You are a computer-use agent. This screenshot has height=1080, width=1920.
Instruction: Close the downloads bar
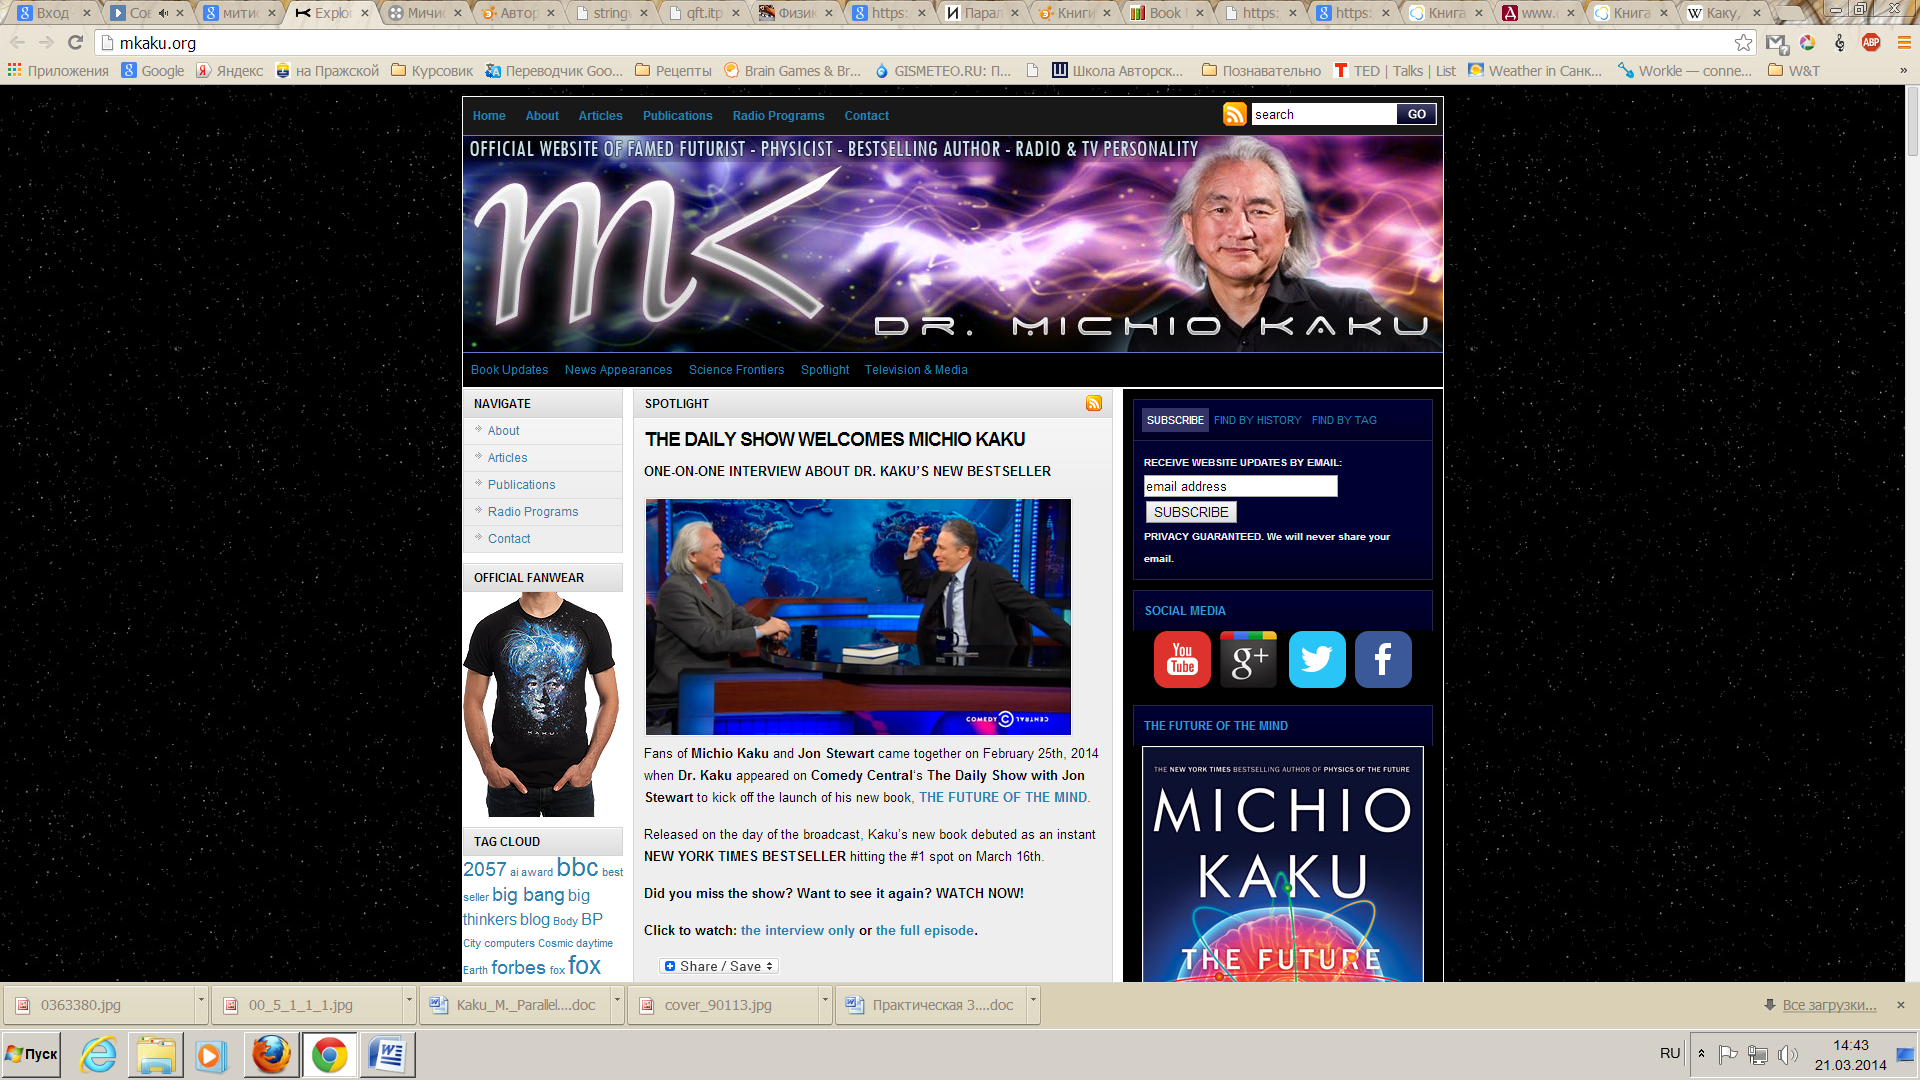(x=1901, y=1005)
